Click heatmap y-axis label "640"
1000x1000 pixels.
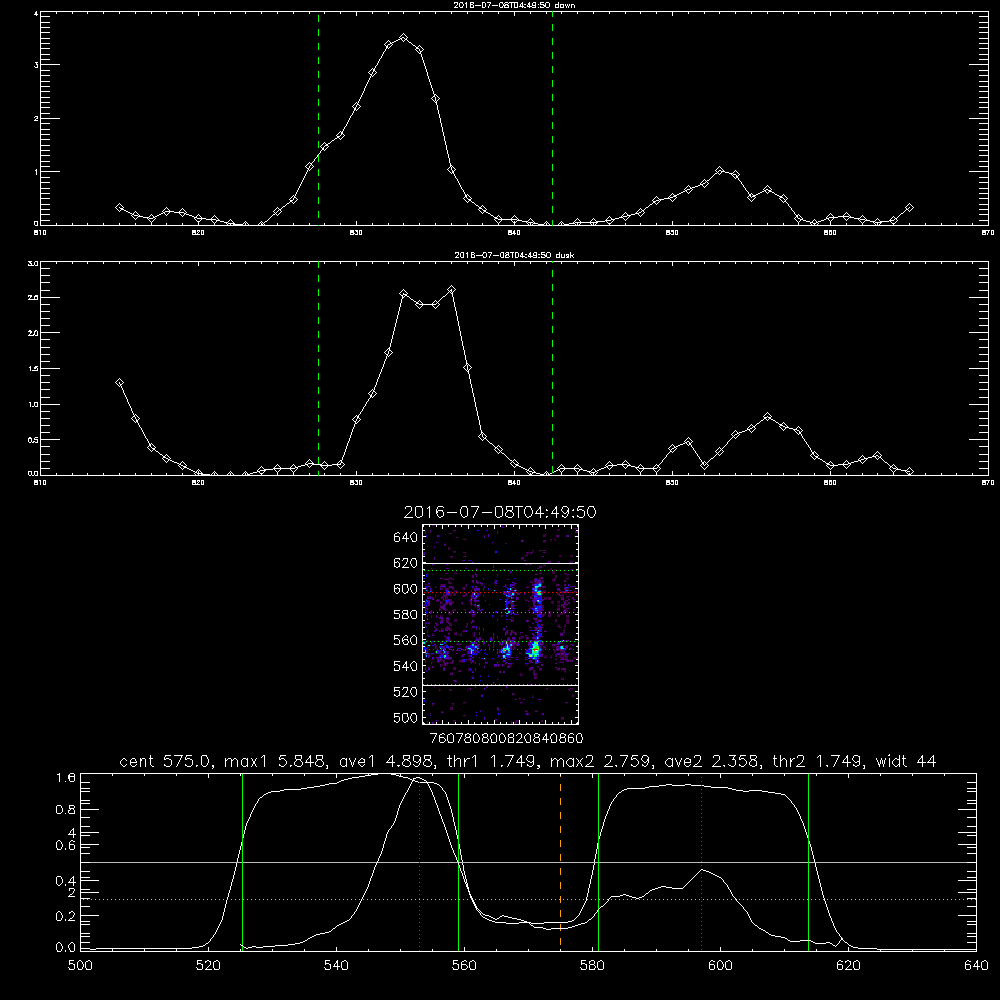click(406, 538)
